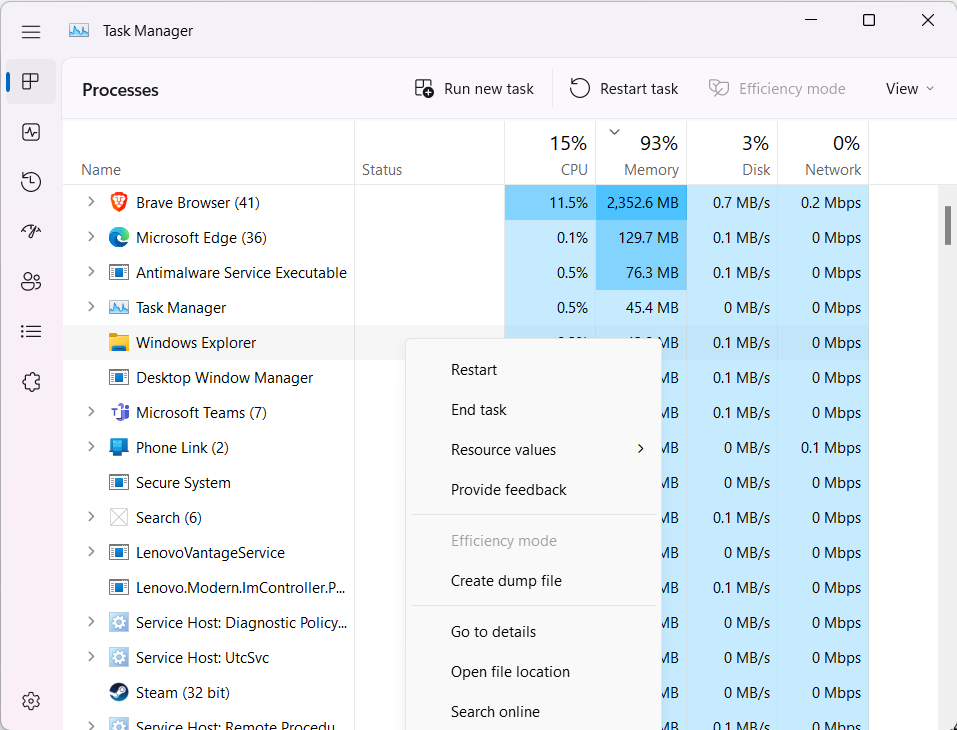Image resolution: width=957 pixels, height=730 pixels.
Task: Open the Users page in sidebar
Action: (31, 282)
